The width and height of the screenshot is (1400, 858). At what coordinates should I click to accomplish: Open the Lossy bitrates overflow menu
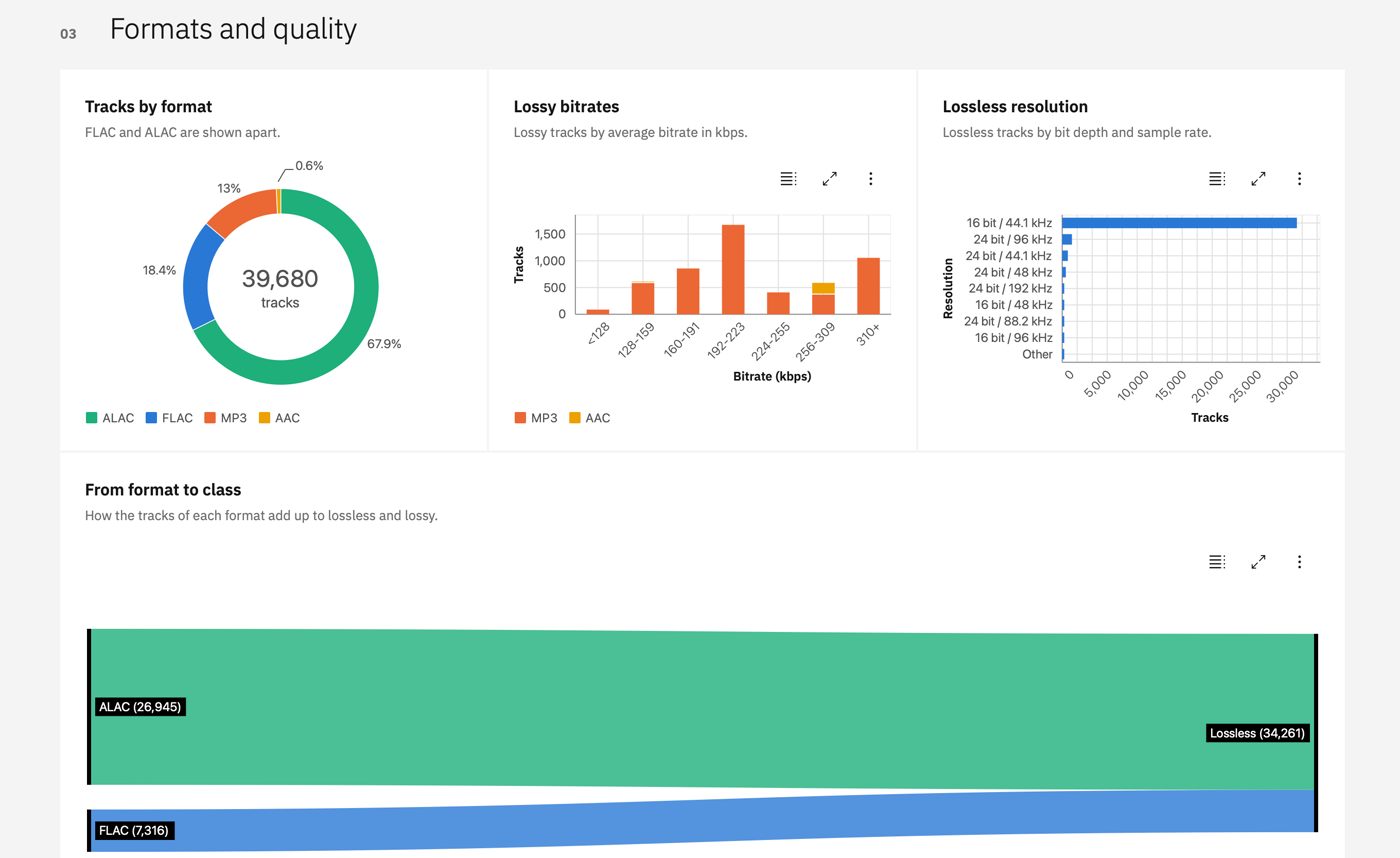point(870,179)
